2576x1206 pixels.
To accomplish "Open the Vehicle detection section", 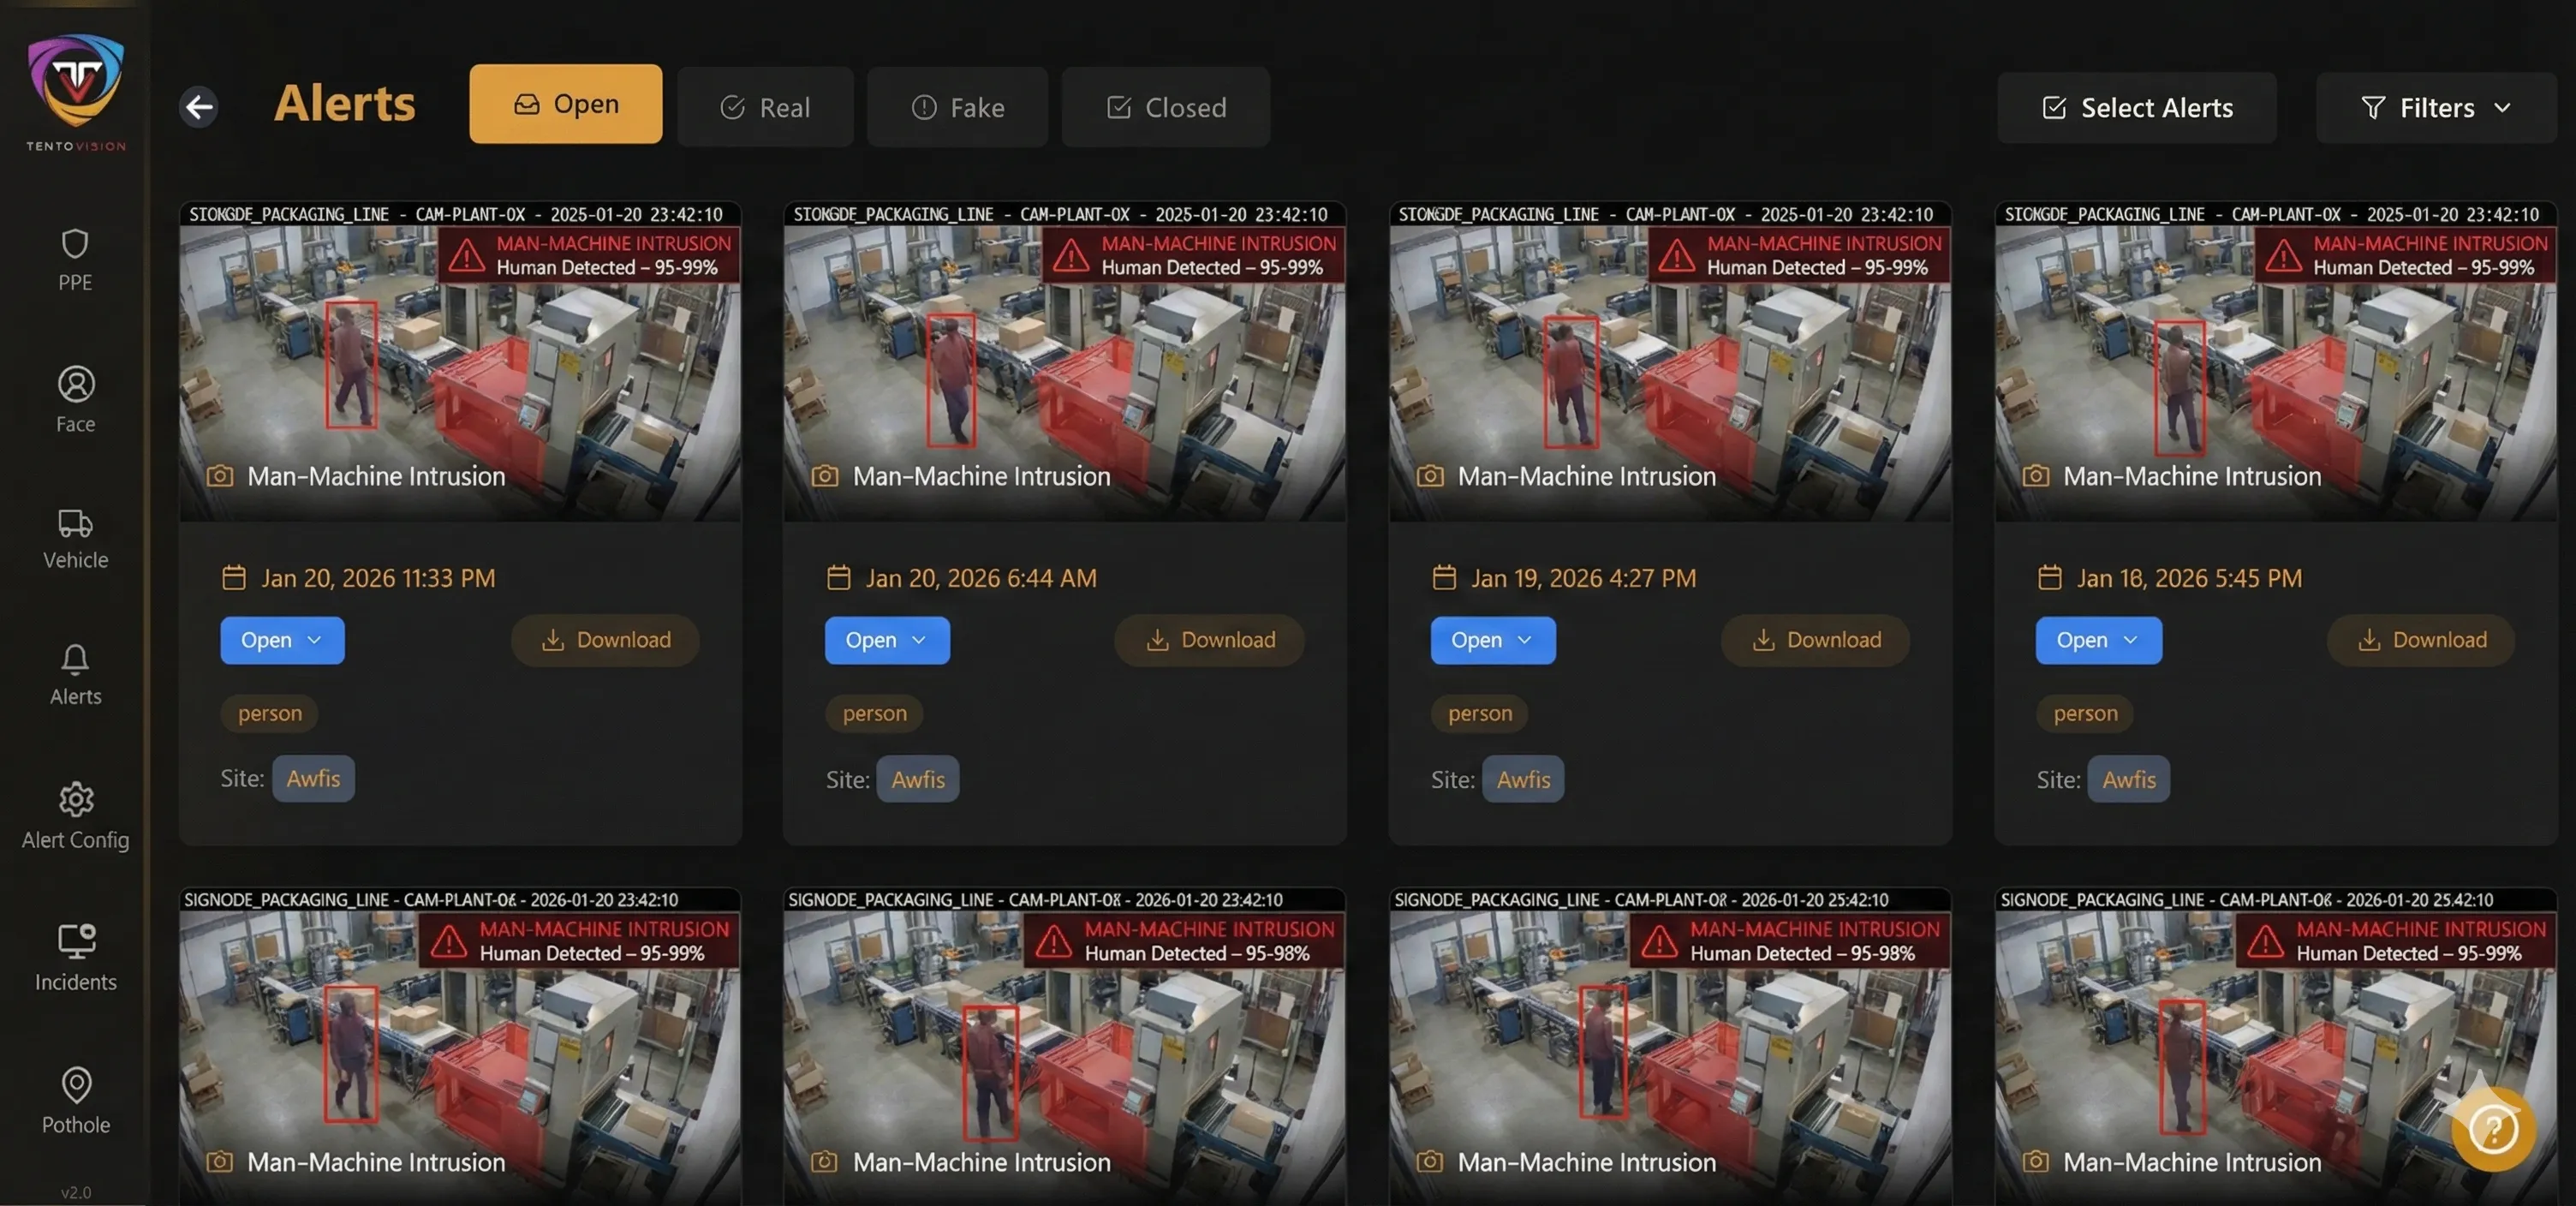I will [x=75, y=537].
